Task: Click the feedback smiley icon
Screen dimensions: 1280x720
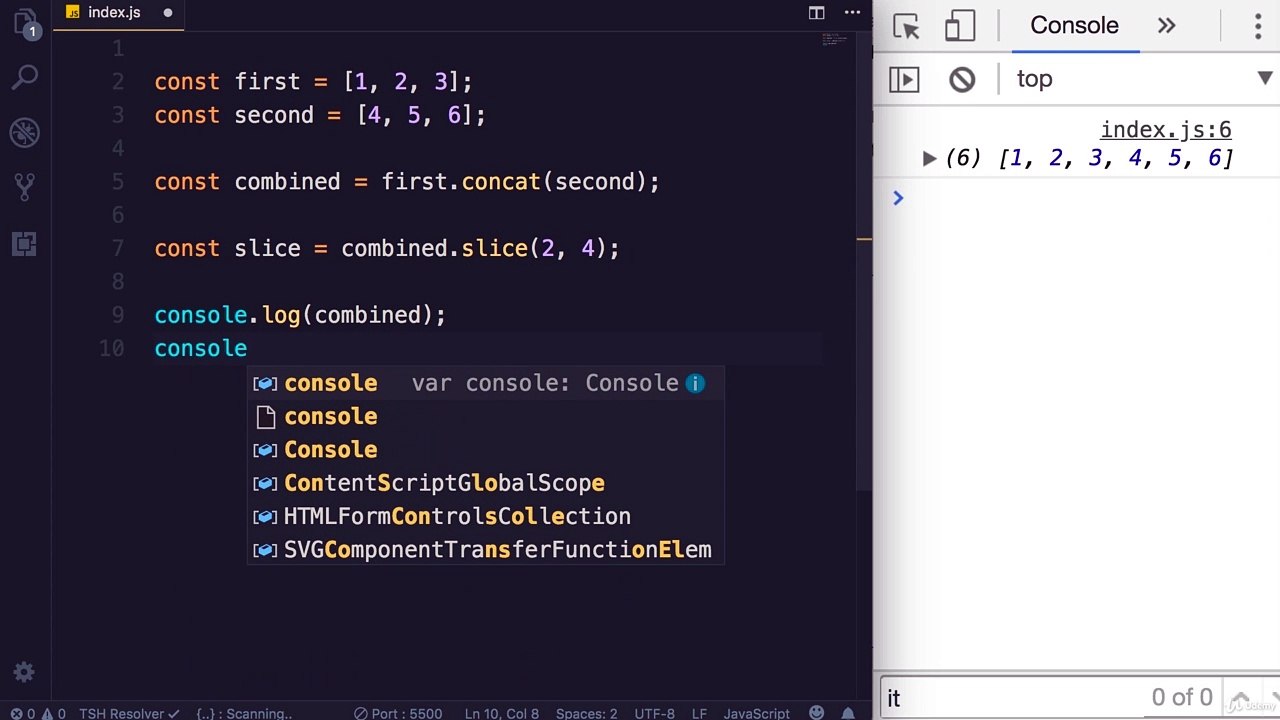Action: [x=817, y=713]
